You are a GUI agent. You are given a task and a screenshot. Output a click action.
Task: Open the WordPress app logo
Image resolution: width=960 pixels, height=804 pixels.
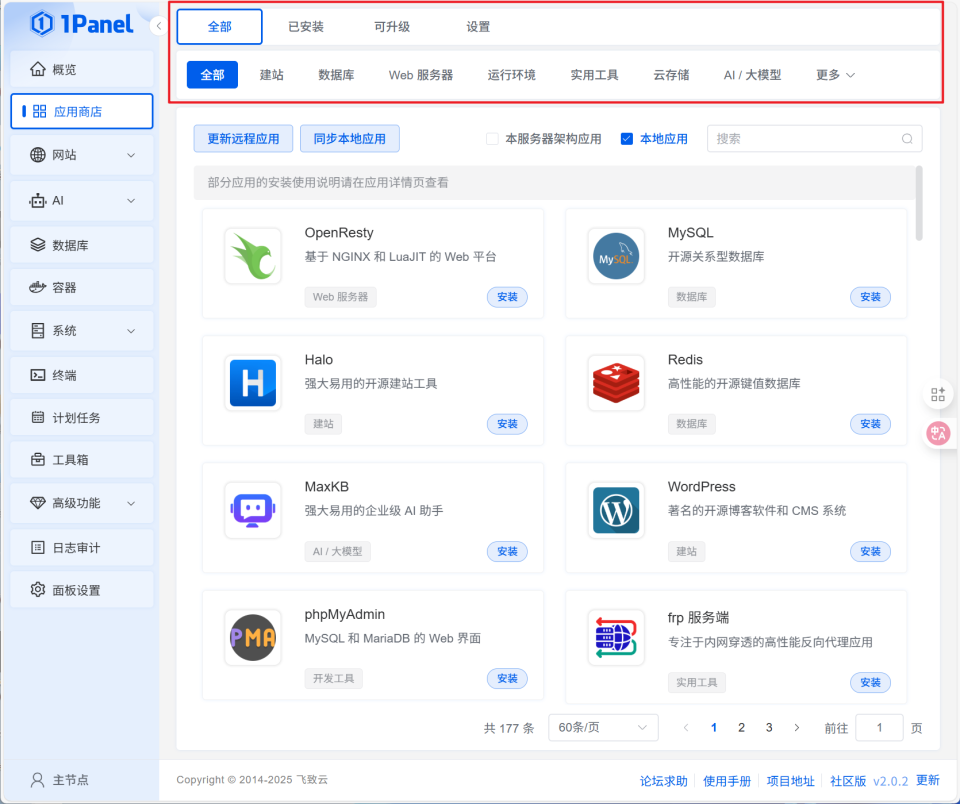[616, 510]
